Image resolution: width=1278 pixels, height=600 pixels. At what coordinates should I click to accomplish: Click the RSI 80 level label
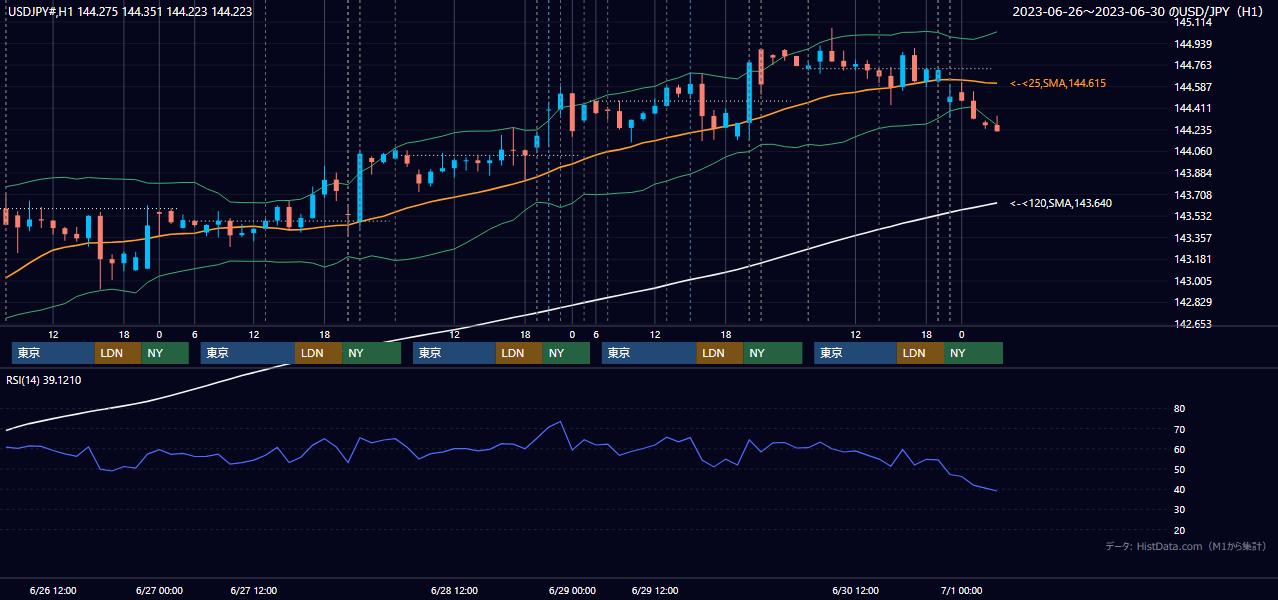tap(1180, 409)
